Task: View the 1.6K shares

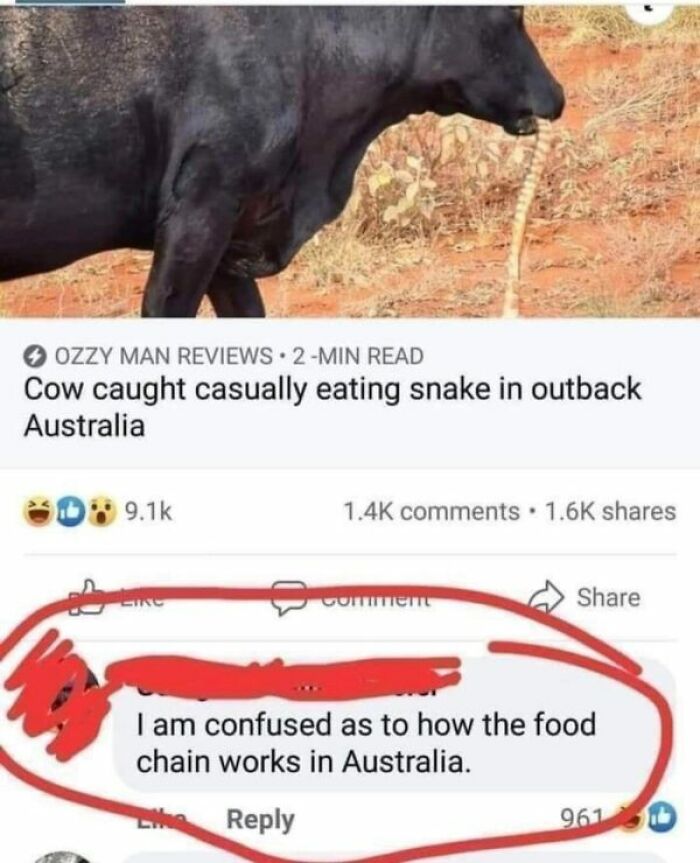Action: point(610,511)
